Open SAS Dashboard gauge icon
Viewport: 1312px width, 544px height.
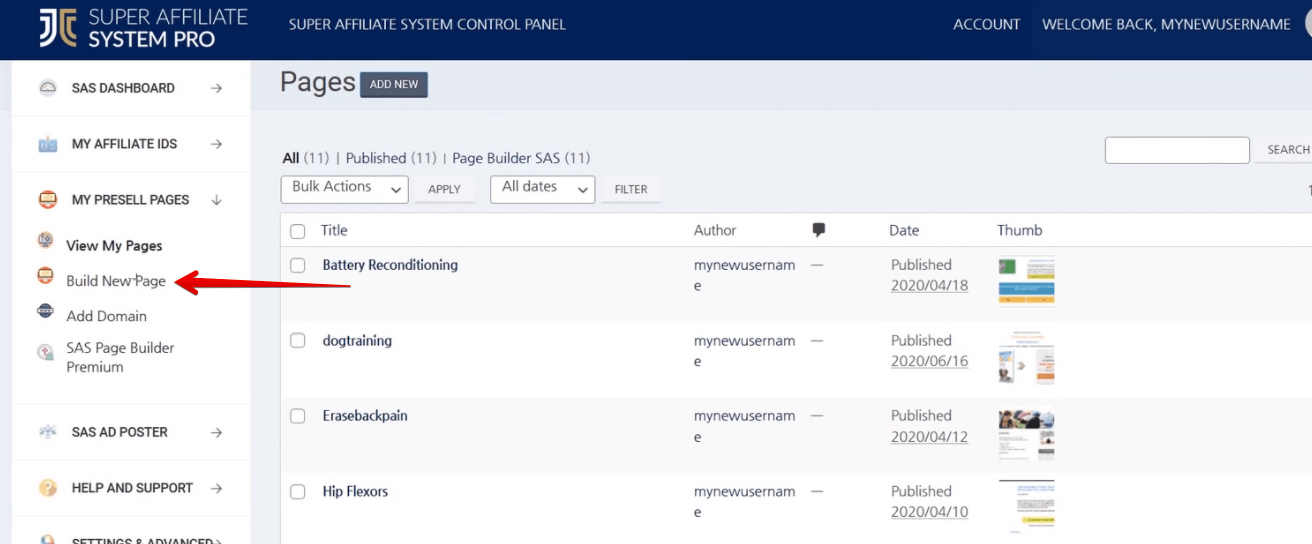click(x=48, y=88)
